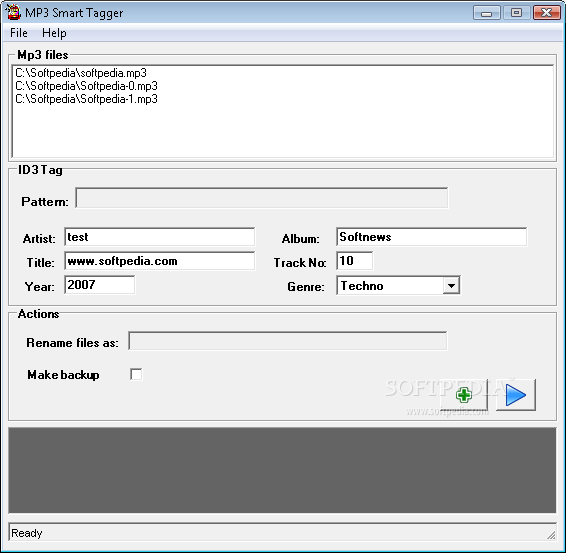
Task: Click into the Pattern input field
Action: point(262,198)
